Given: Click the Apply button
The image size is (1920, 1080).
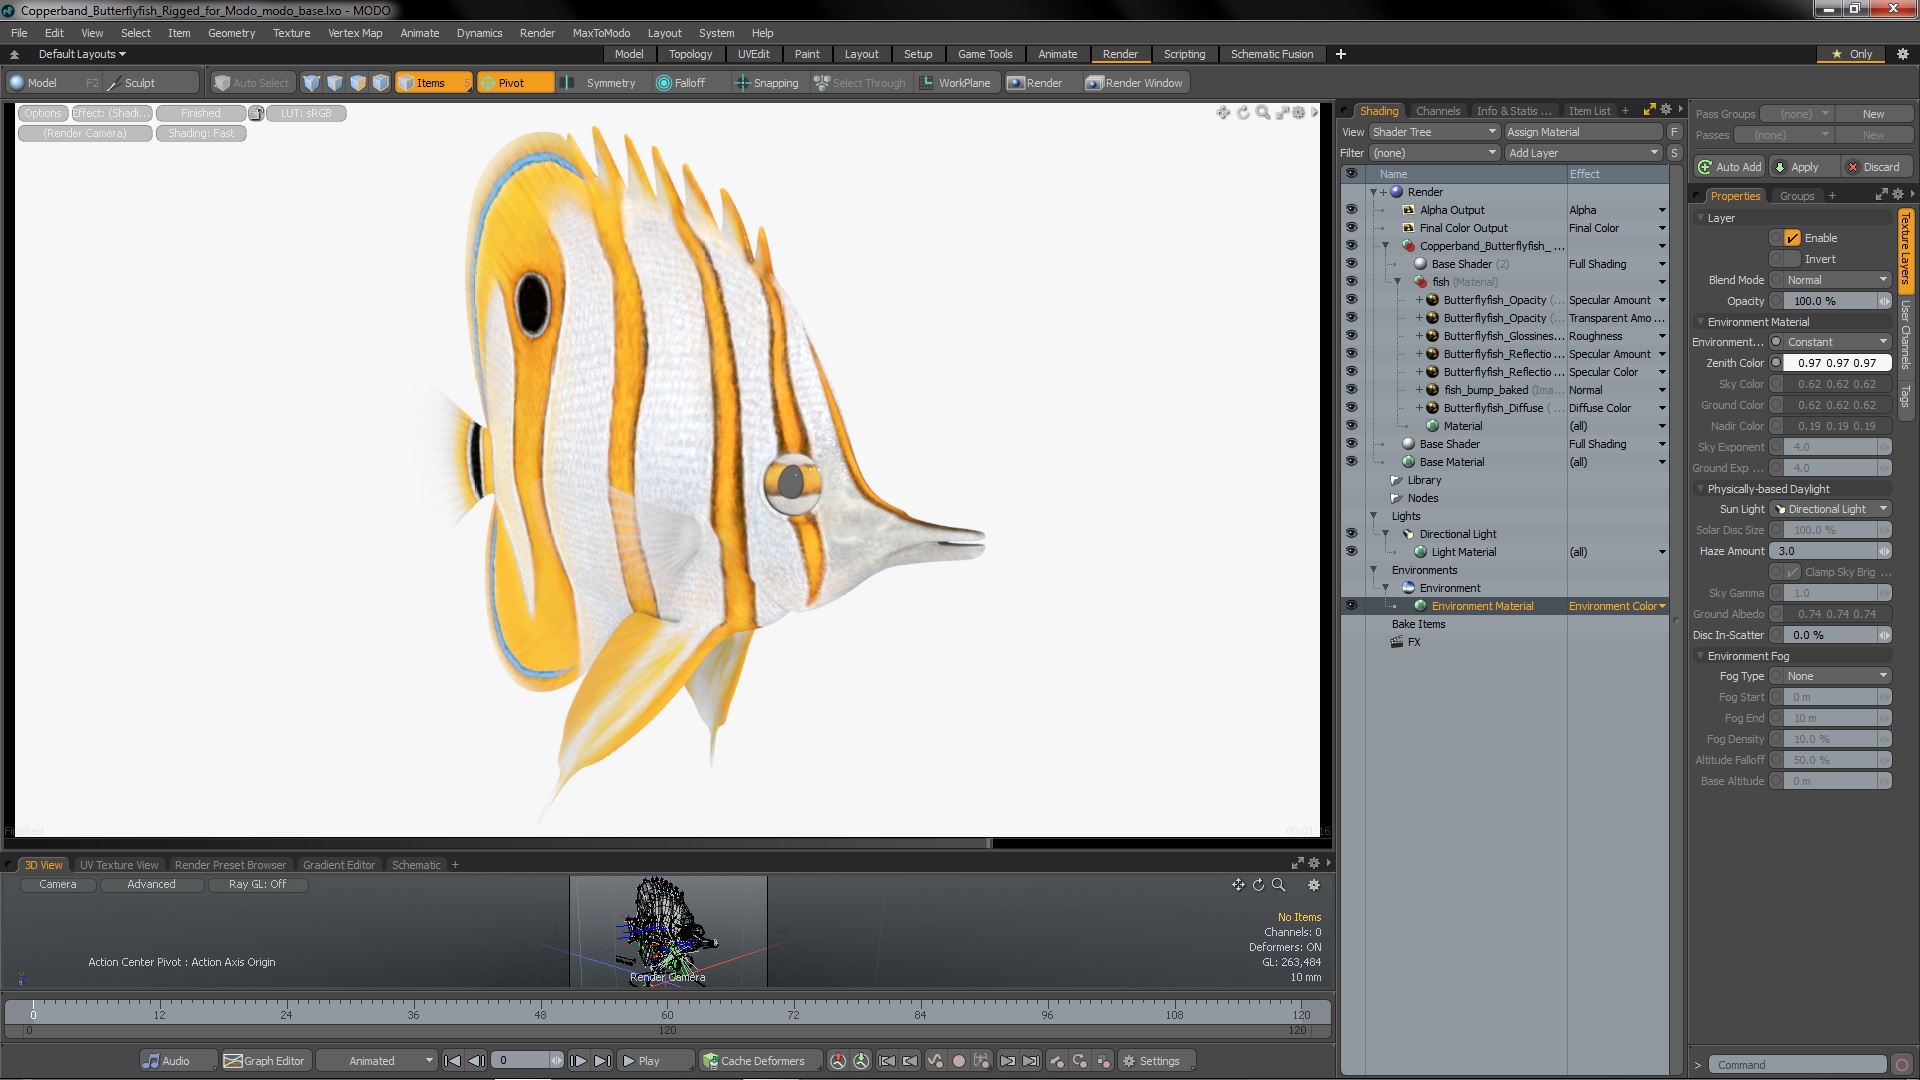Looking at the screenshot, I should [x=1804, y=167].
